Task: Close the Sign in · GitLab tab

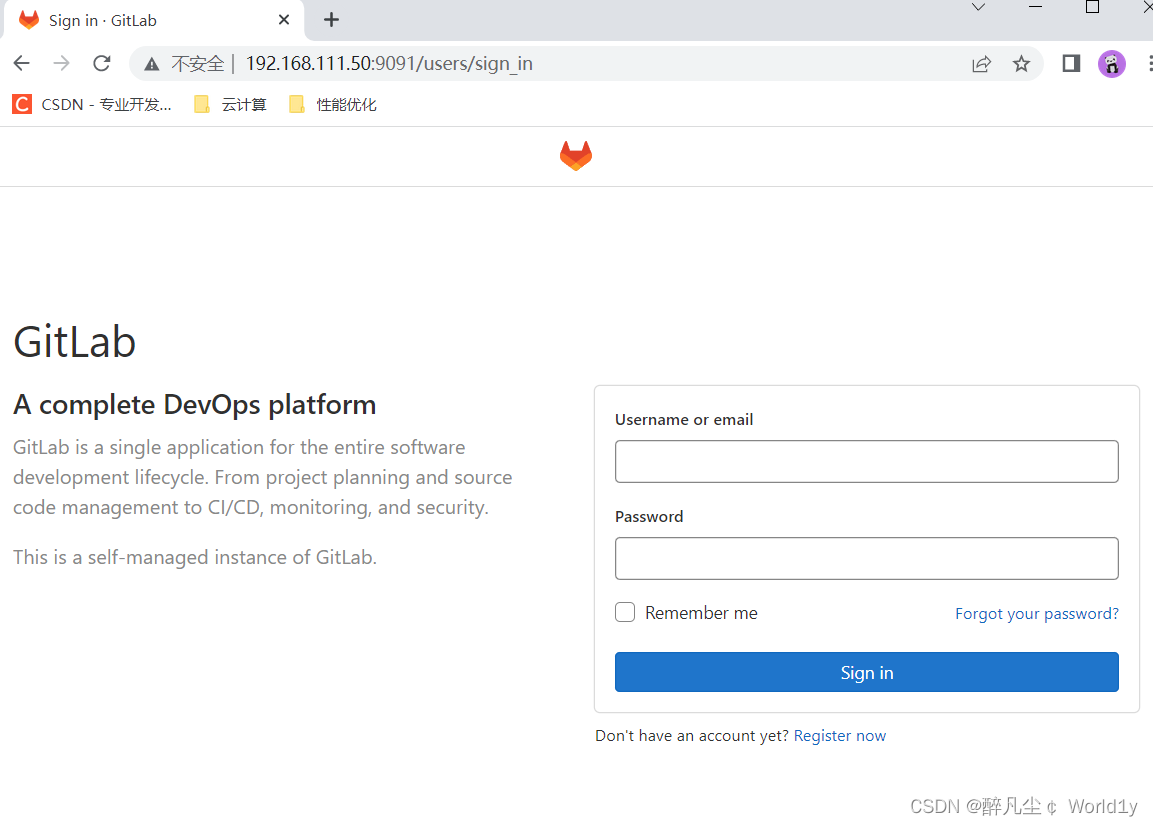Action: [x=284, y=20]
